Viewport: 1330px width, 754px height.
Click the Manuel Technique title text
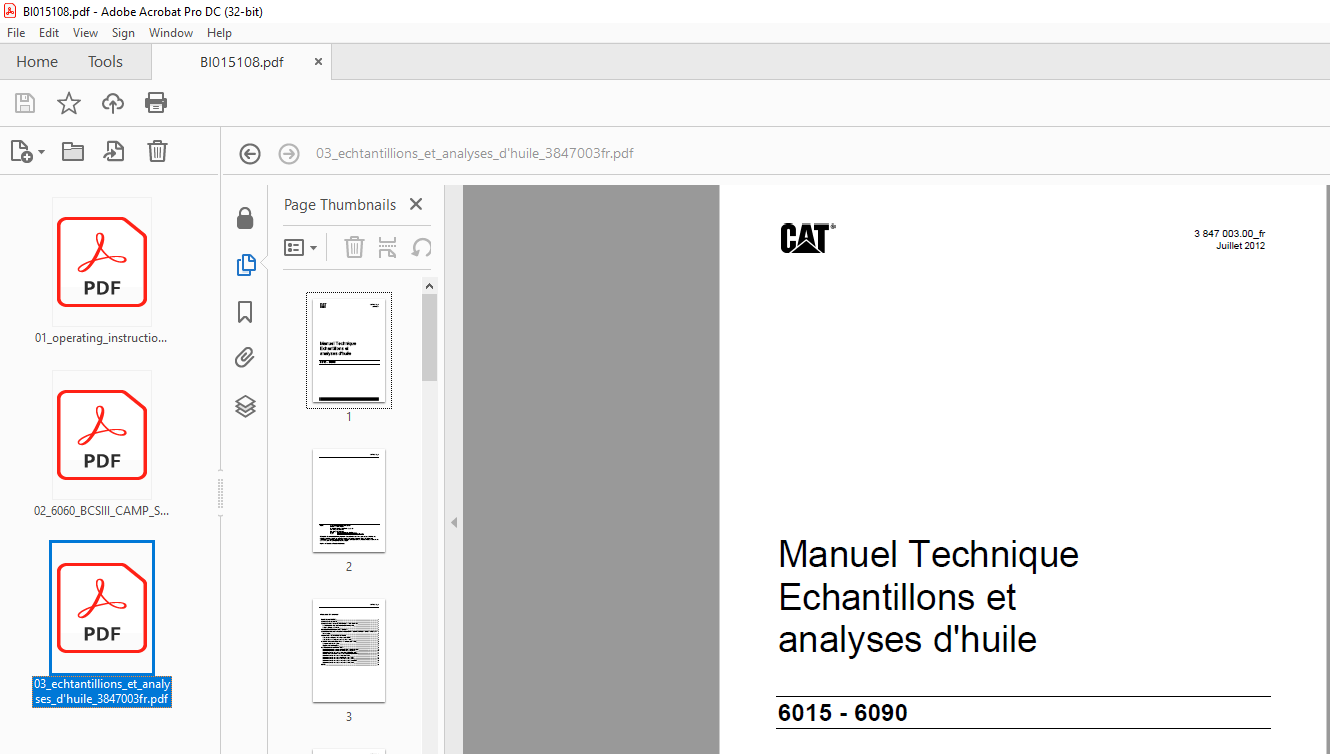pyautogui.click(x=928, y=554)
